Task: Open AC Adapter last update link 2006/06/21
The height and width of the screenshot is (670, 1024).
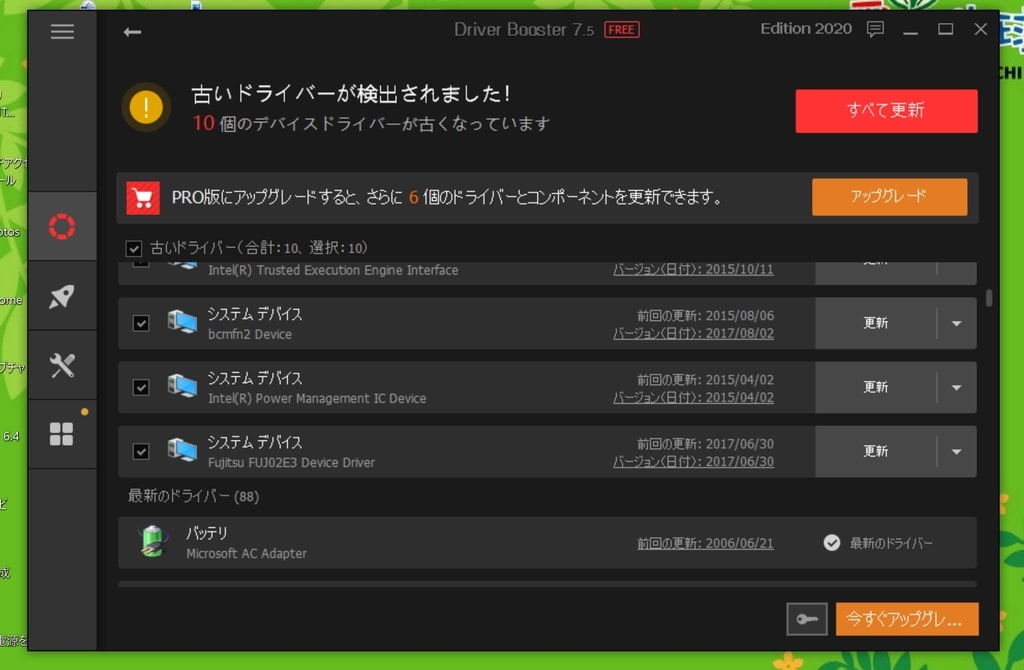Action: (x=705, y=543)
